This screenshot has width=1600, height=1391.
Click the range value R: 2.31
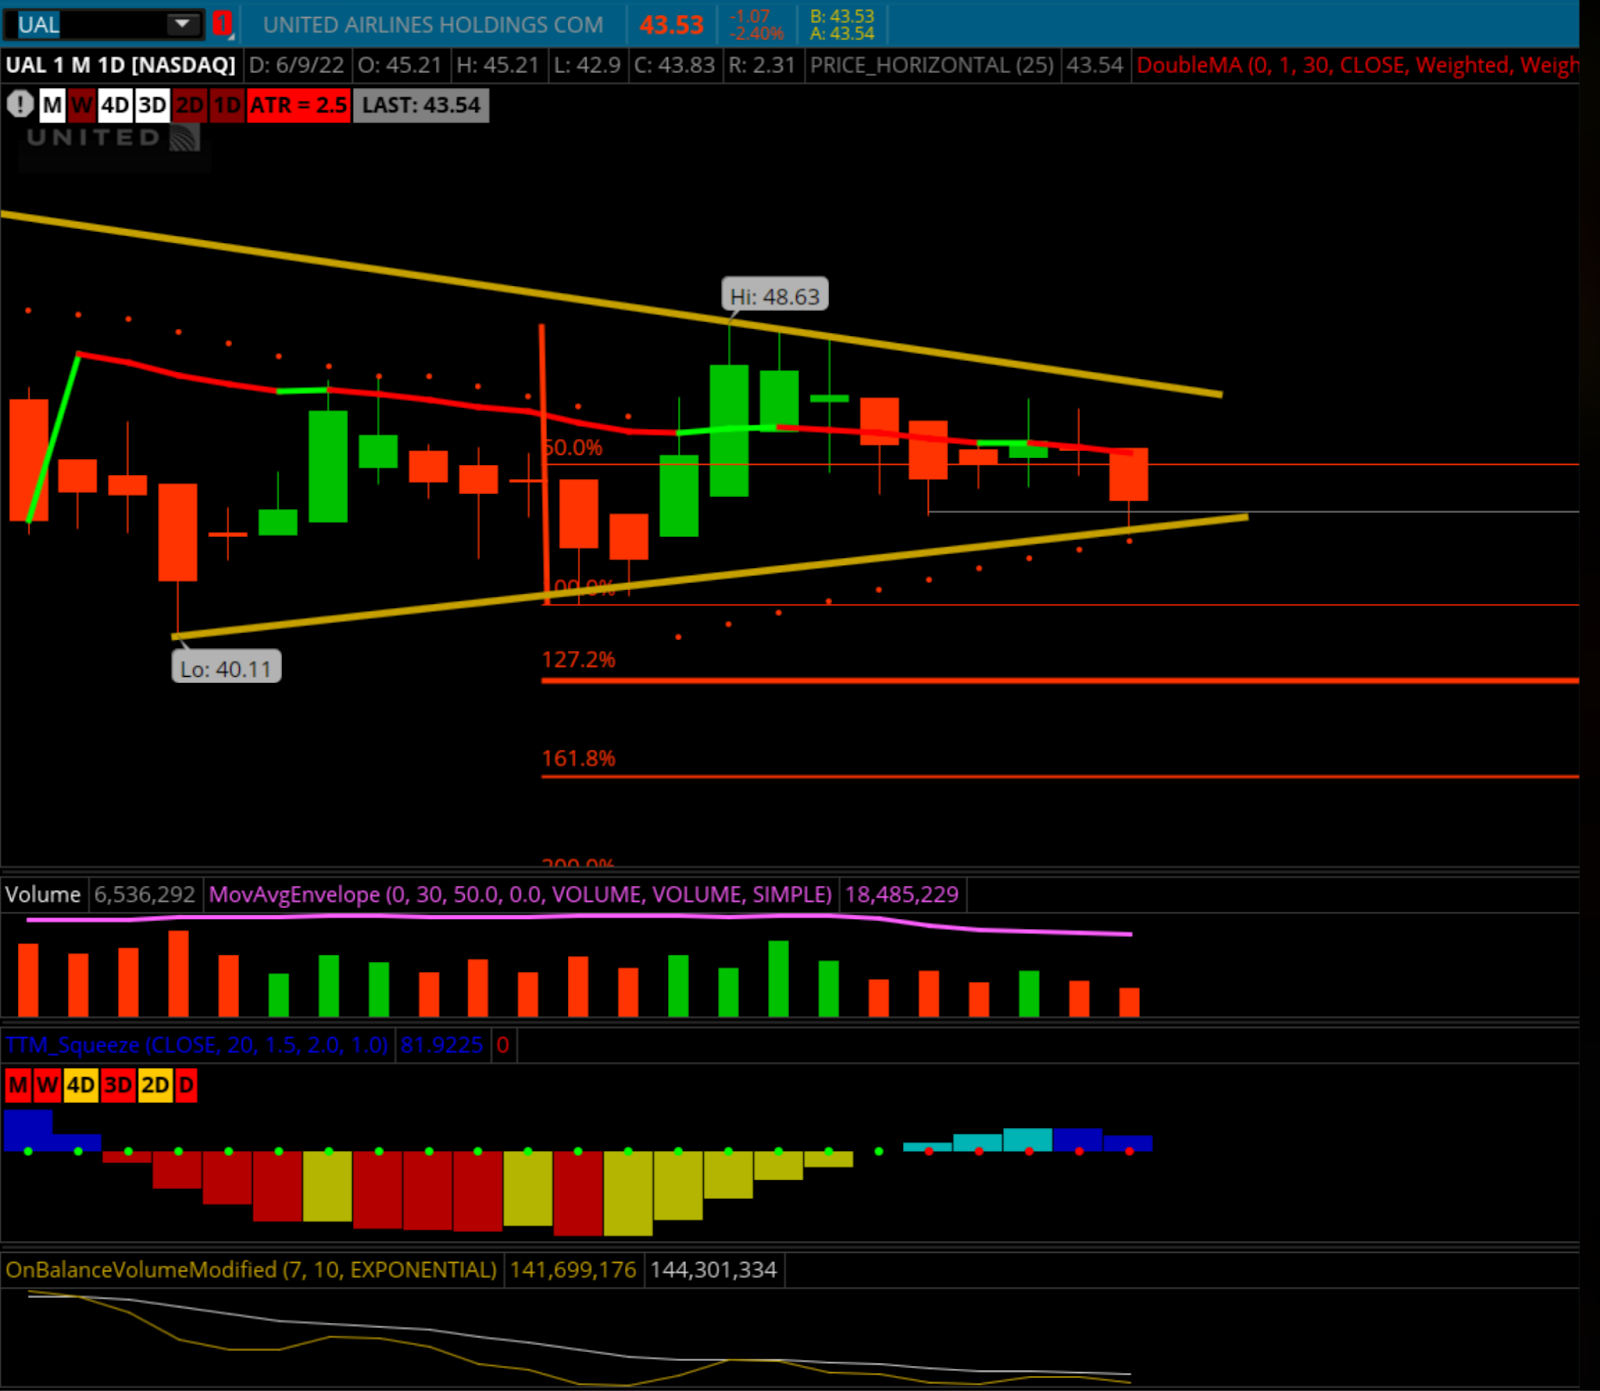761,65
